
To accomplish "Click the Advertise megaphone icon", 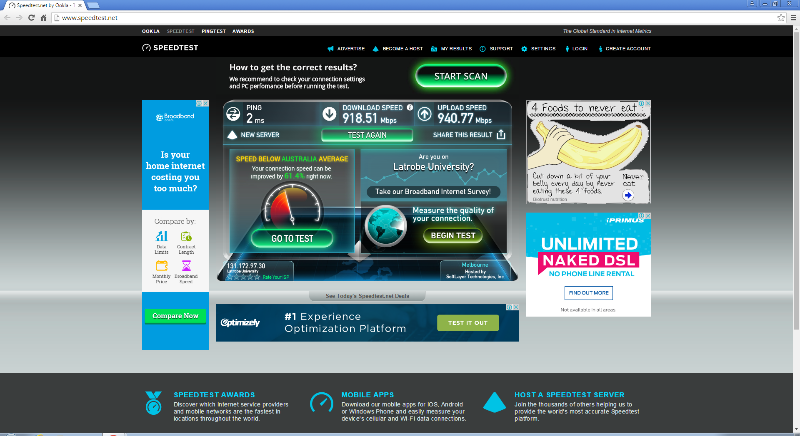I will point(331,49).
